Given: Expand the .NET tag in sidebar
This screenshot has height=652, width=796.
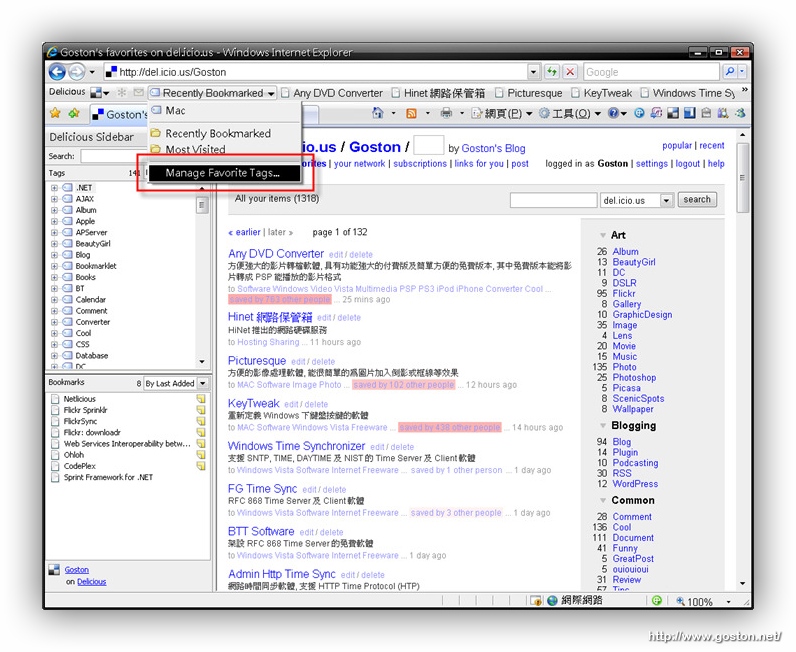Looking at the screenshot, I should click(x=54, y=187).
